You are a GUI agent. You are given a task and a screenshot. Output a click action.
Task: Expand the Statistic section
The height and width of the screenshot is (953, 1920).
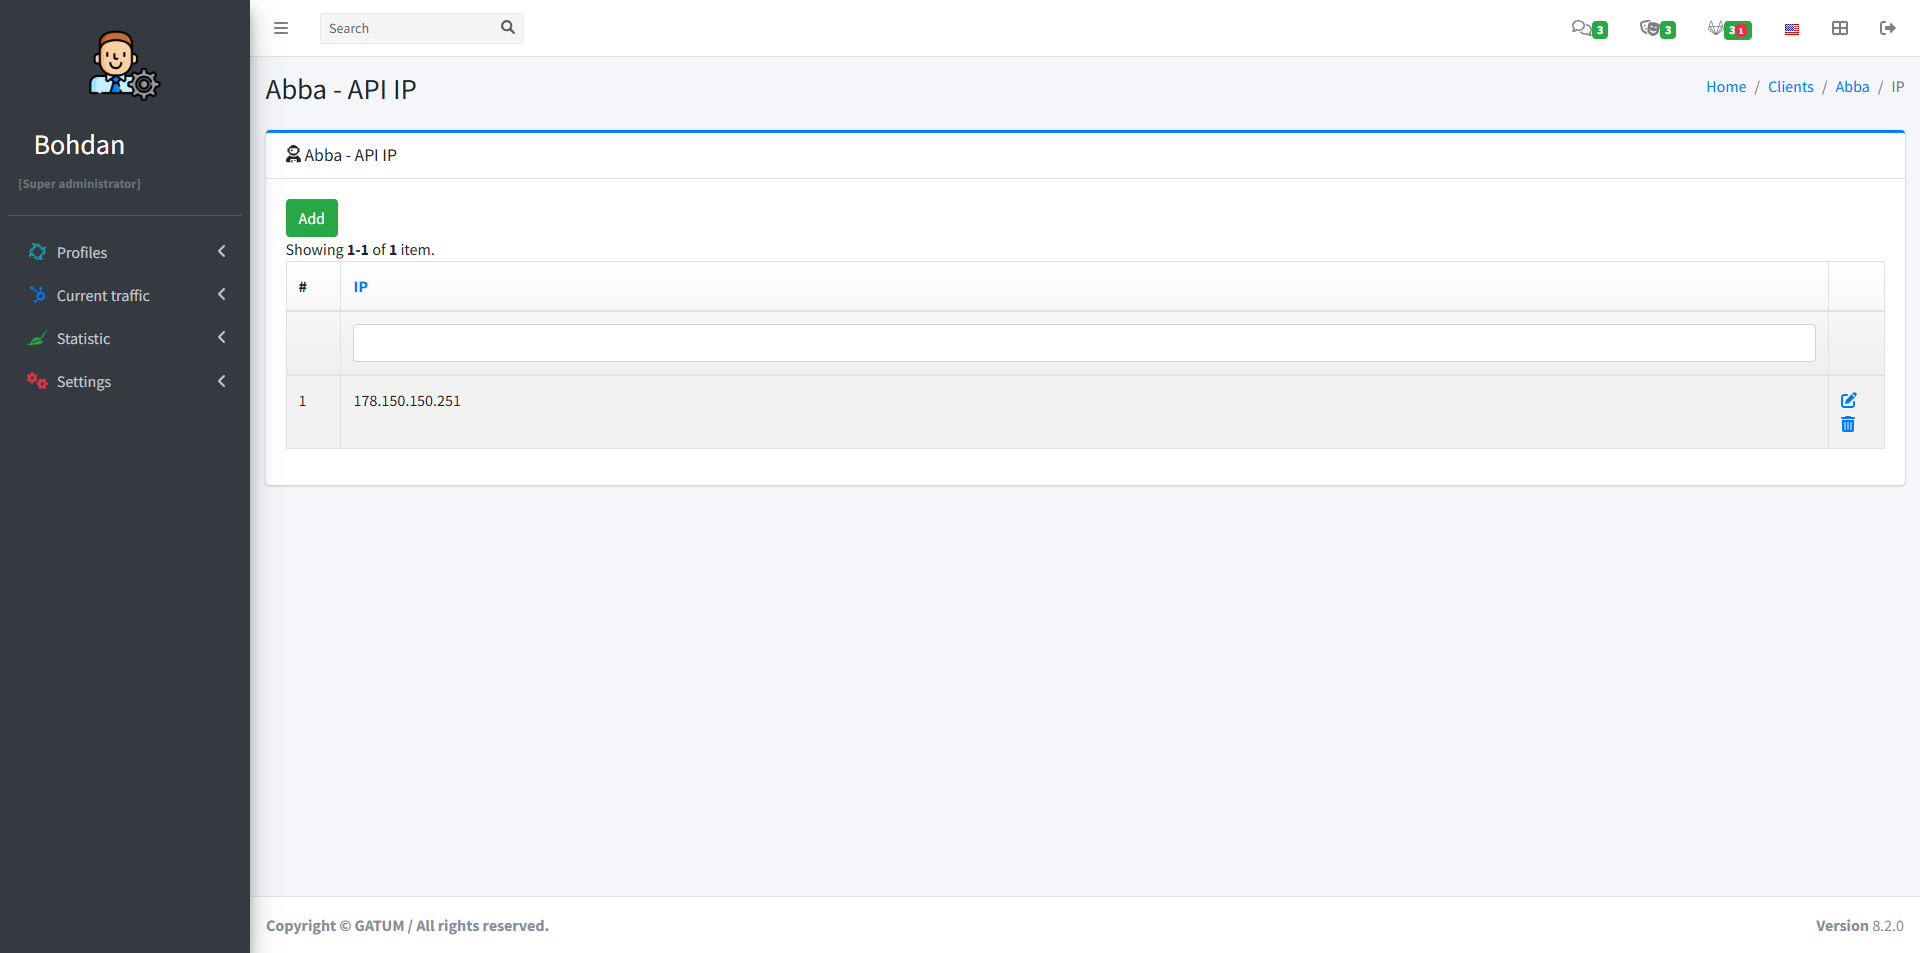[221, 338]
